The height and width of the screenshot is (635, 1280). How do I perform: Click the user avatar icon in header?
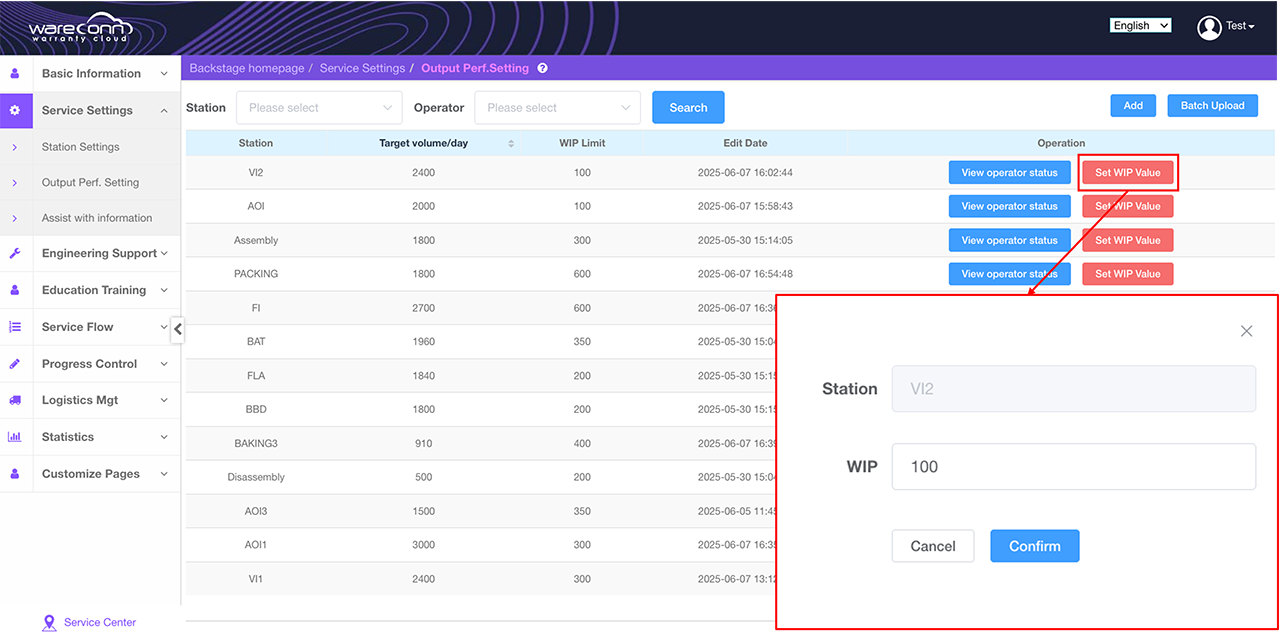click(x=1209, y=27)
